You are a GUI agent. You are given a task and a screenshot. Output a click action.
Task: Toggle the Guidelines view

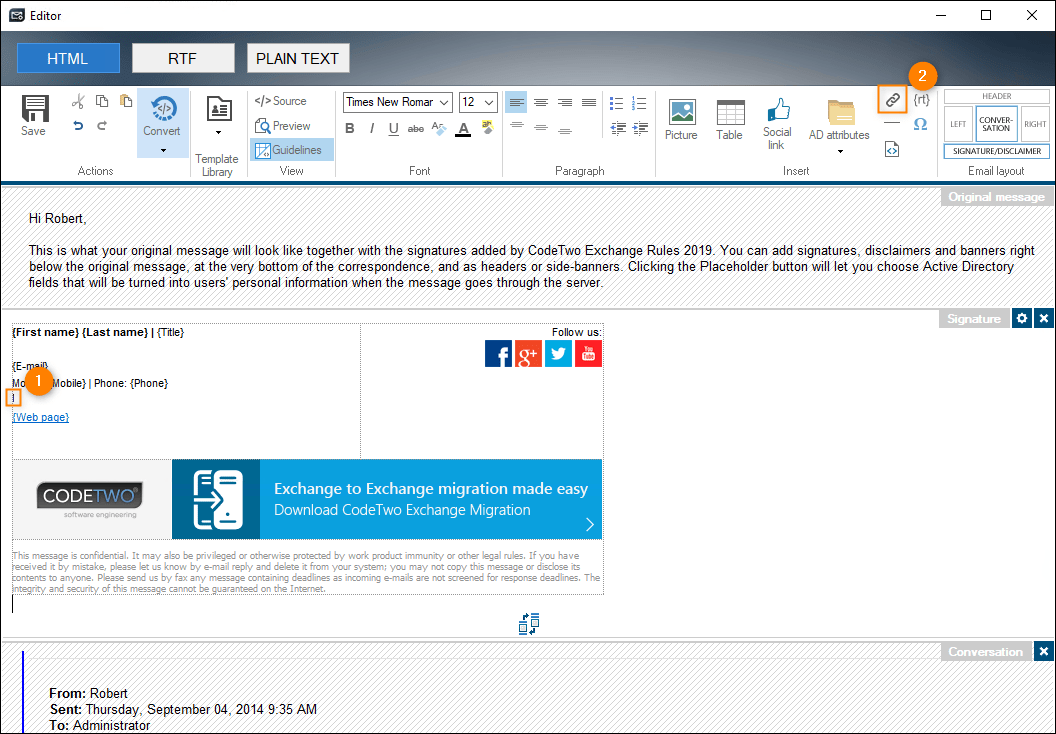click(289, 148)
